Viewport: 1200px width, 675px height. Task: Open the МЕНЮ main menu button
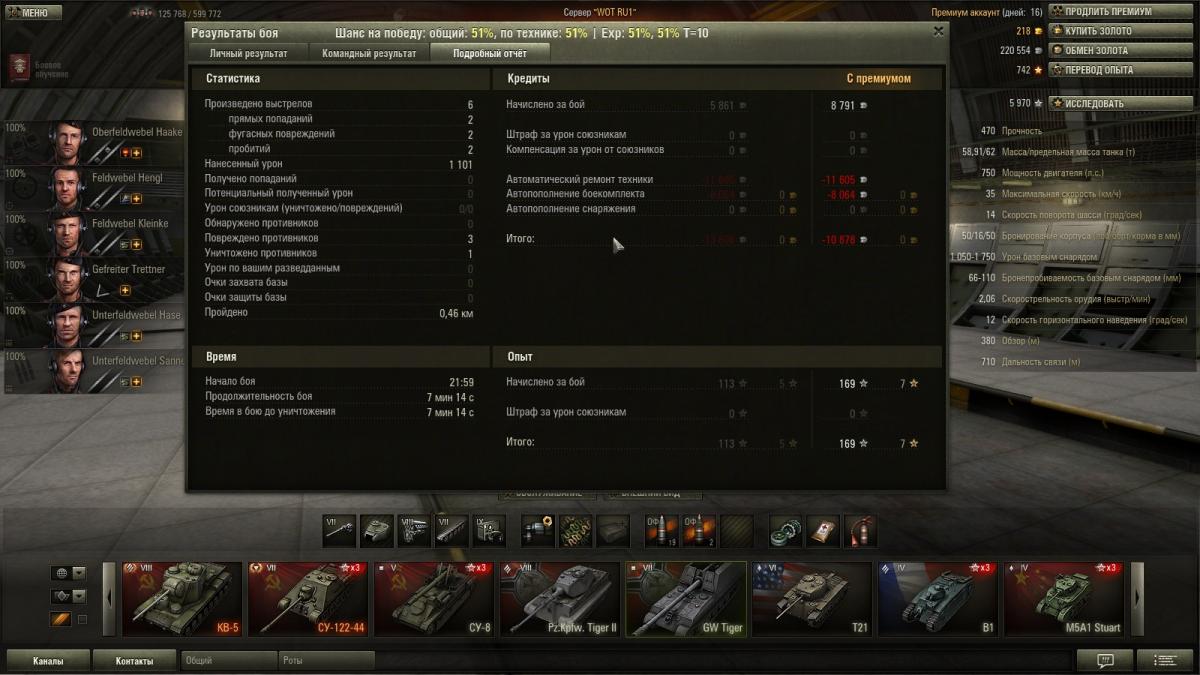point(32,13)
